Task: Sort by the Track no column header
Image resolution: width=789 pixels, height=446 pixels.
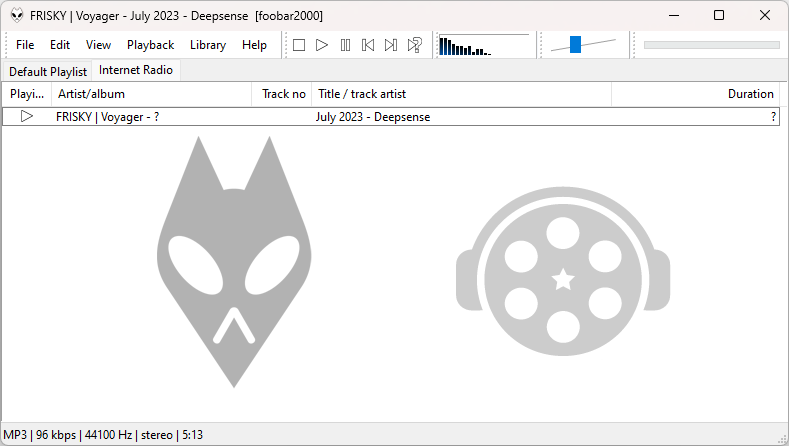Action: pos(282,94)
